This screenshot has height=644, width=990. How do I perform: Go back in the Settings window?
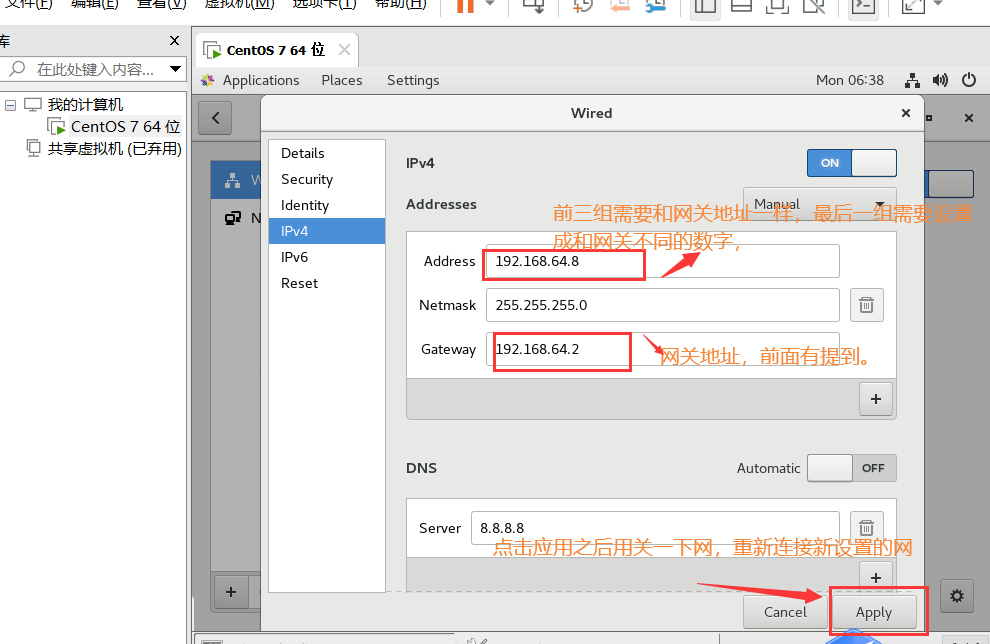coord(215,118)
